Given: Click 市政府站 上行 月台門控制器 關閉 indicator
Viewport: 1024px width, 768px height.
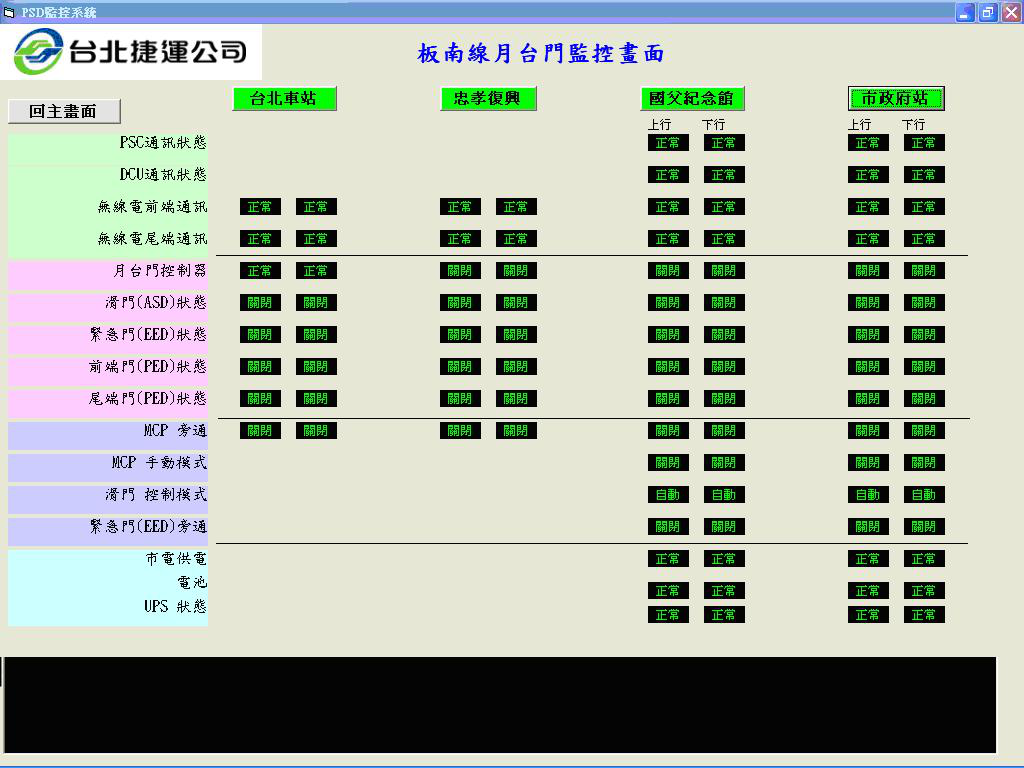Looking at the screenshot, I should (x=868, y=270).
